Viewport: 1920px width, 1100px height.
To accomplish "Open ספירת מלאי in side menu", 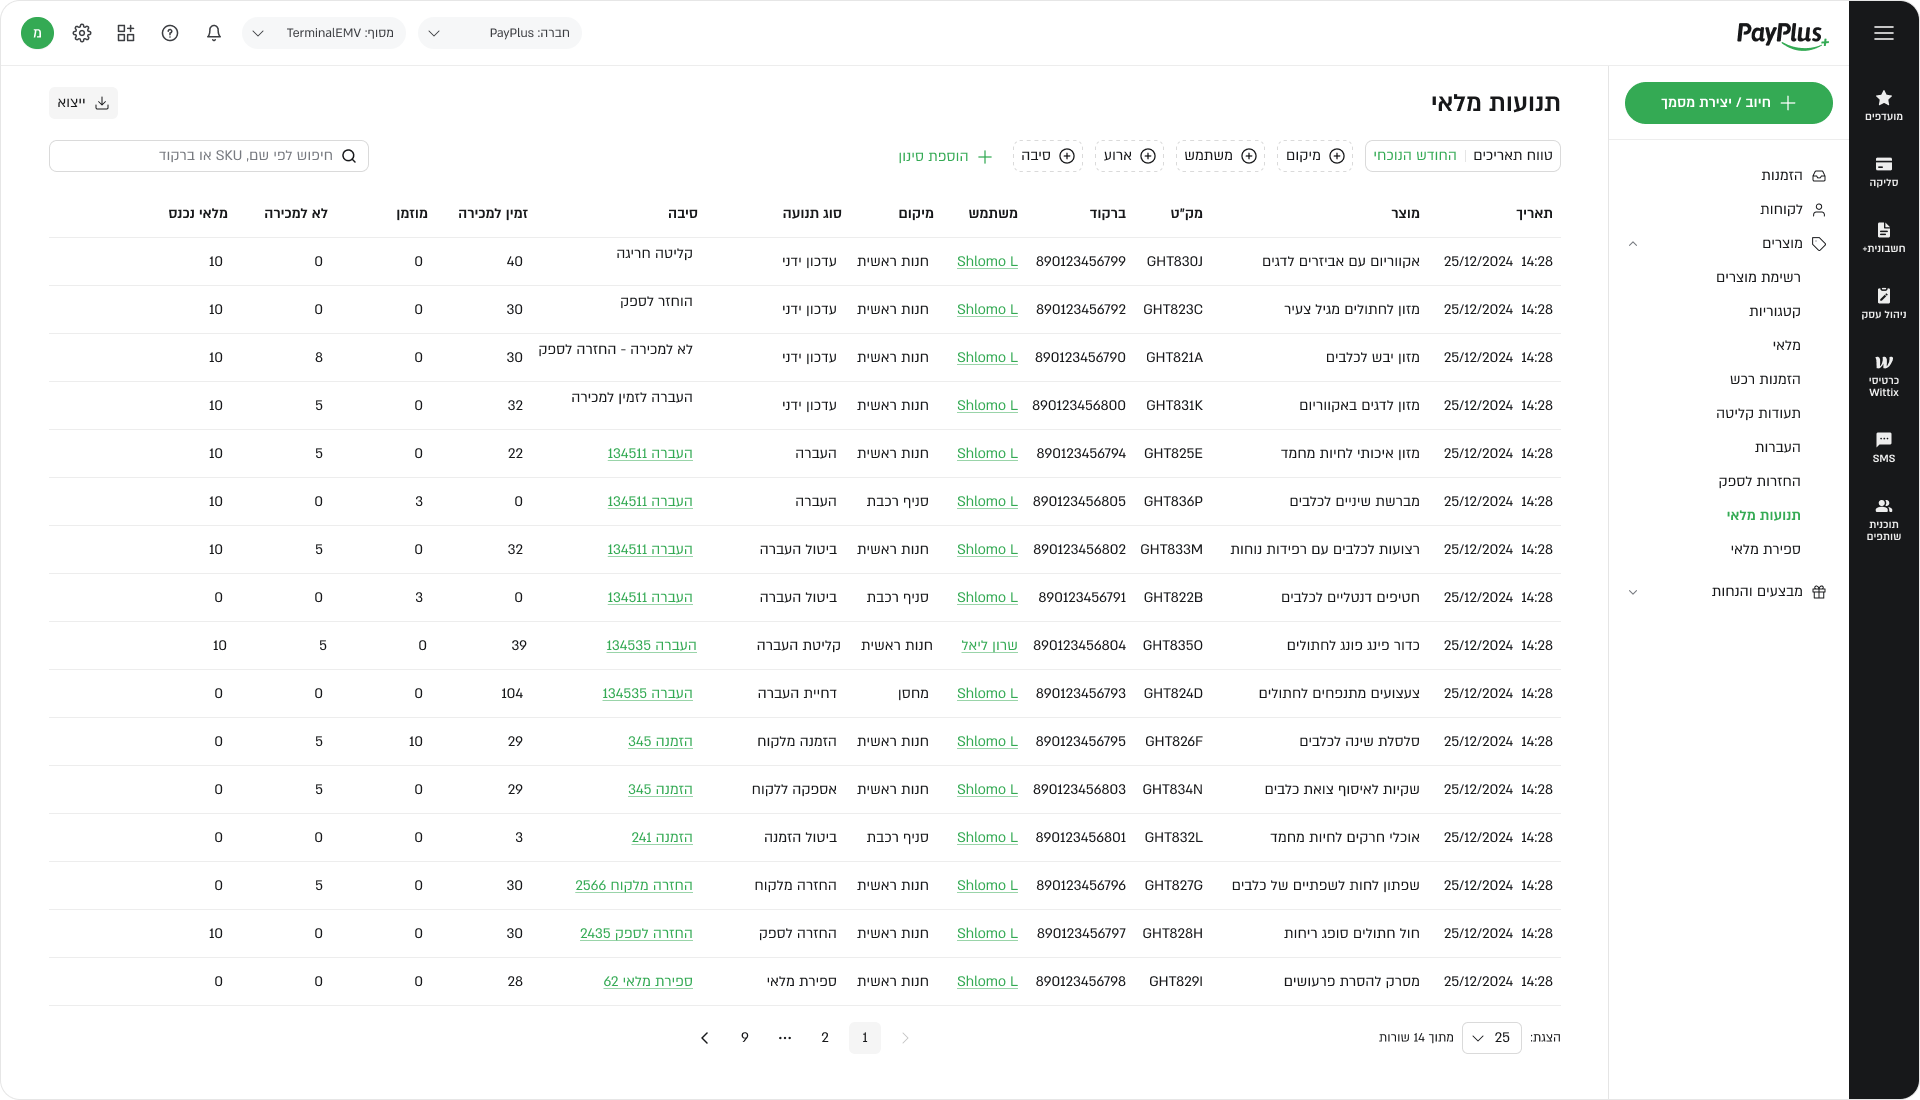I will click(1765, 549).
